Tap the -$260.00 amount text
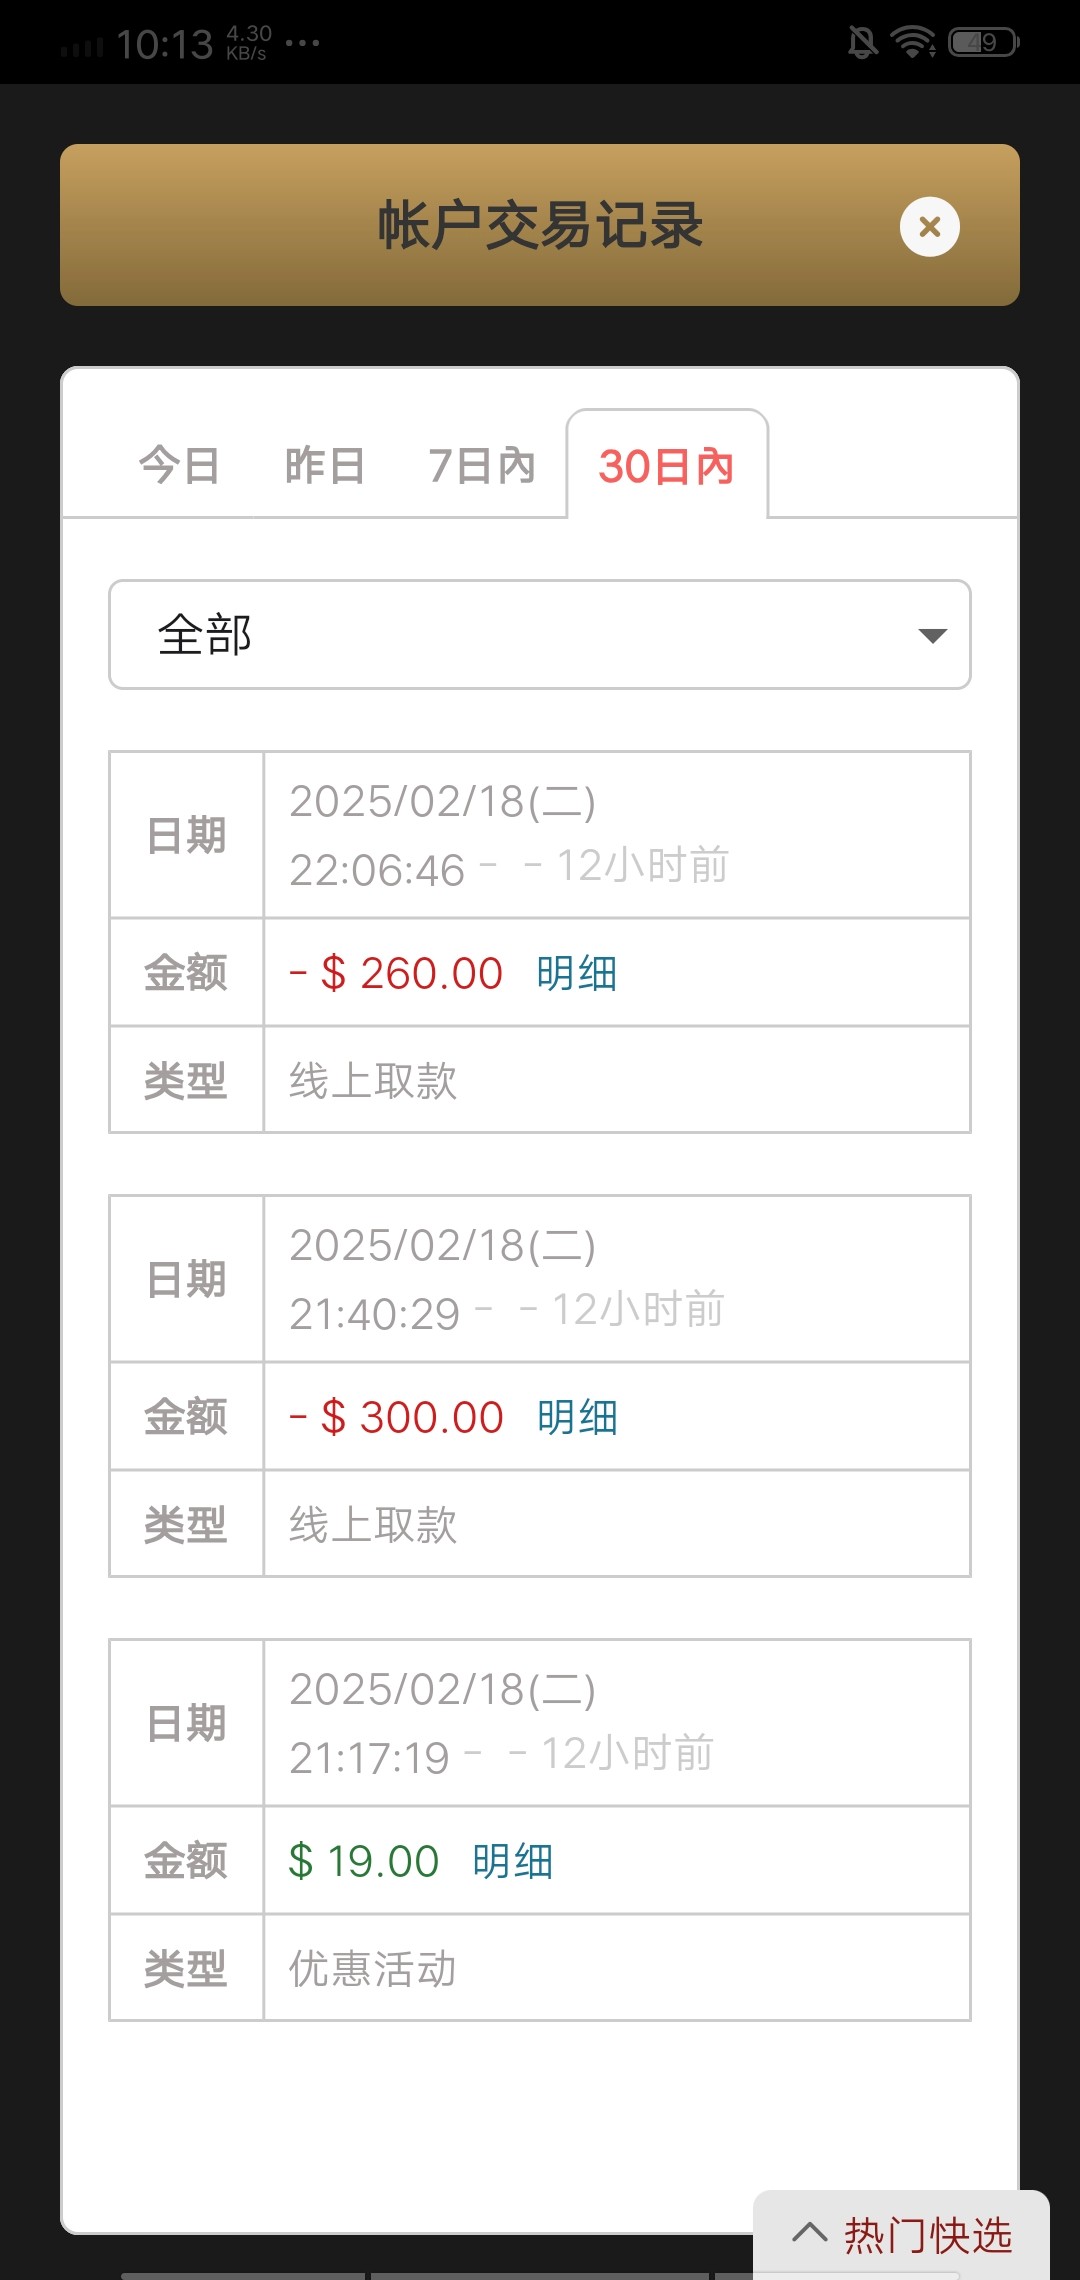The height and width of the screenshot is (2280, 1080). pos(396,973)
